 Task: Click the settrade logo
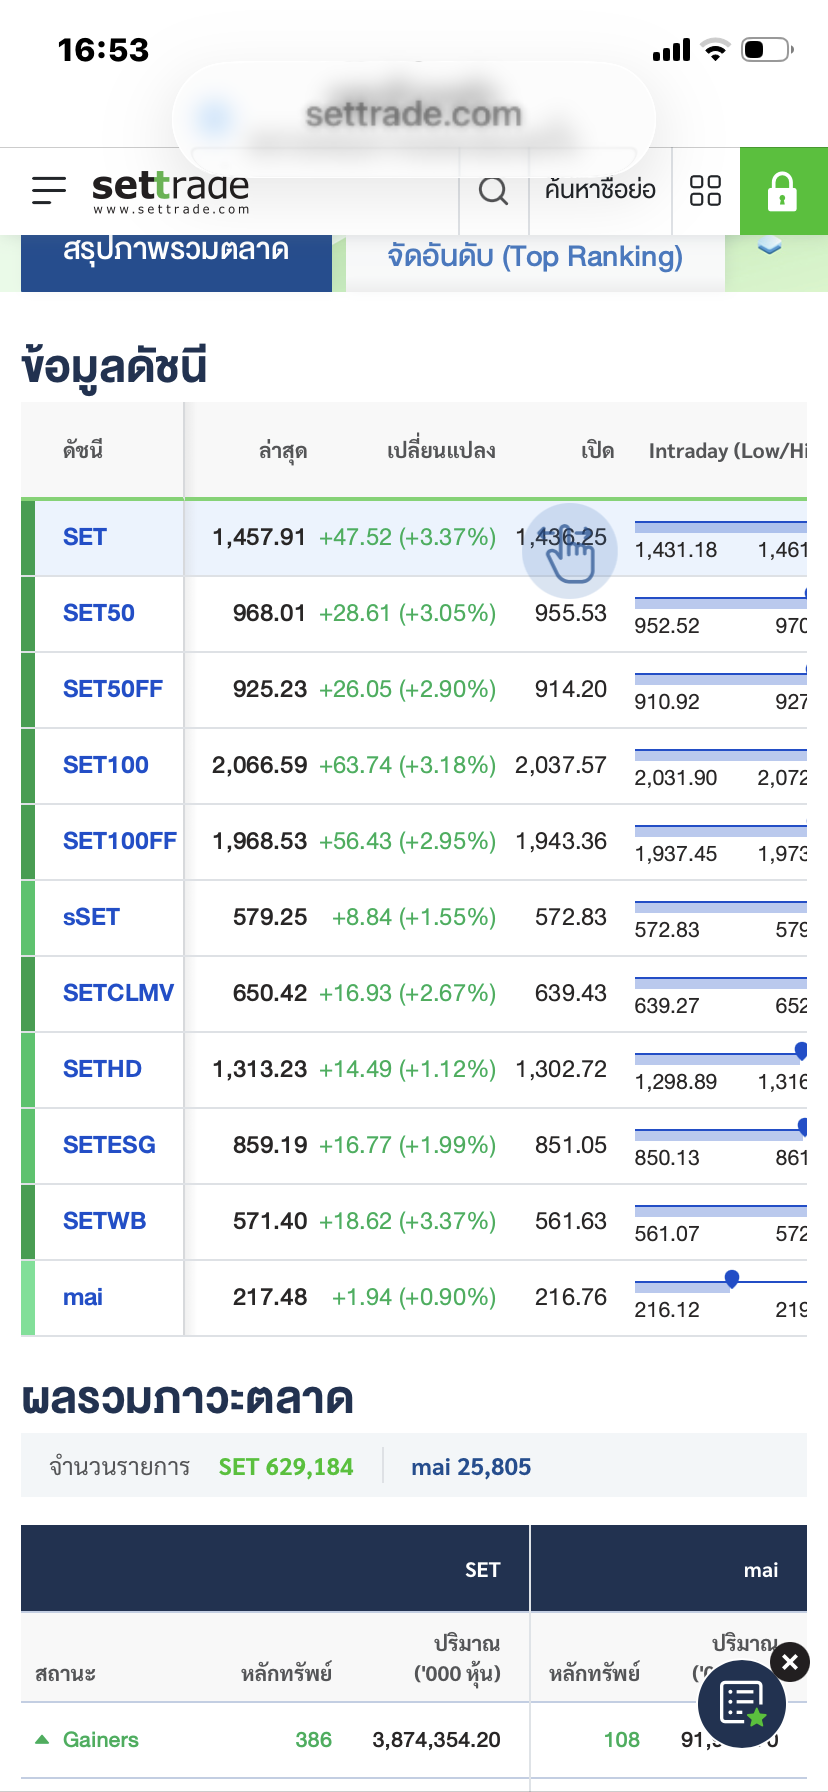[x=171, y=190]
